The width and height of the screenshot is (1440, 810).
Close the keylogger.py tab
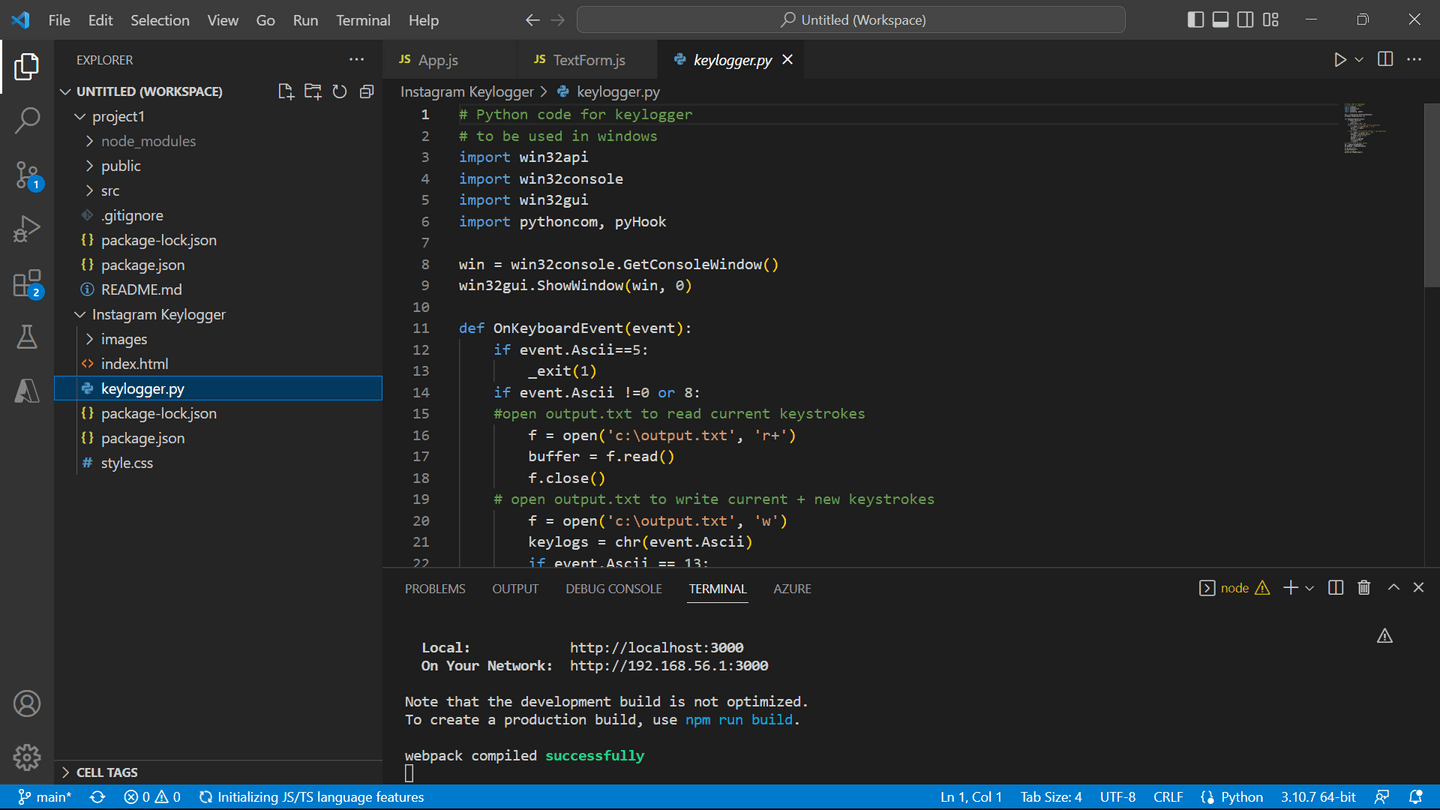click(788, 60)
